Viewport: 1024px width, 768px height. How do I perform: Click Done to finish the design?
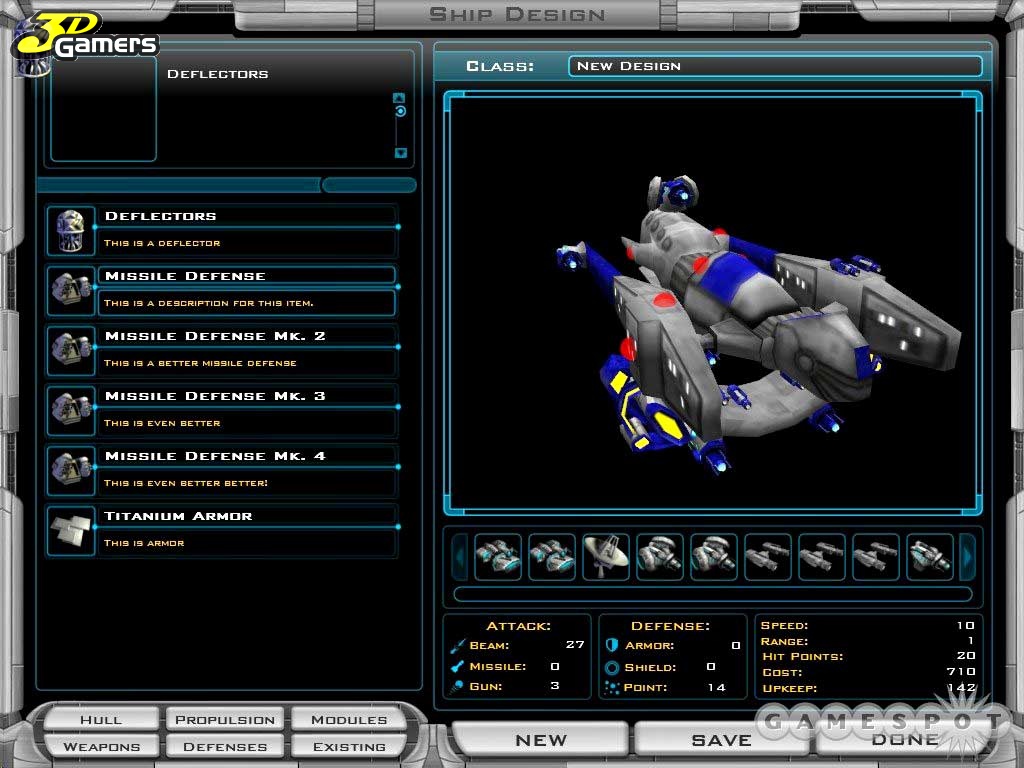point(903,740)
